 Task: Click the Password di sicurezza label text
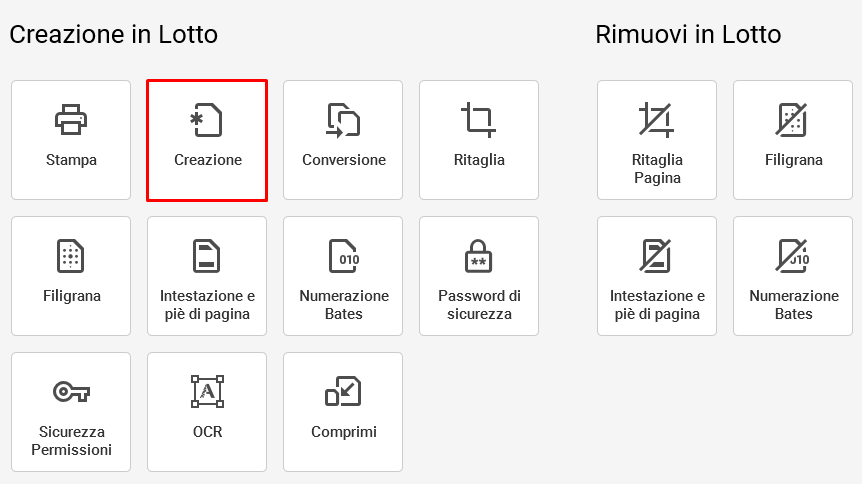pyautogui.click(x=479, y=305)
